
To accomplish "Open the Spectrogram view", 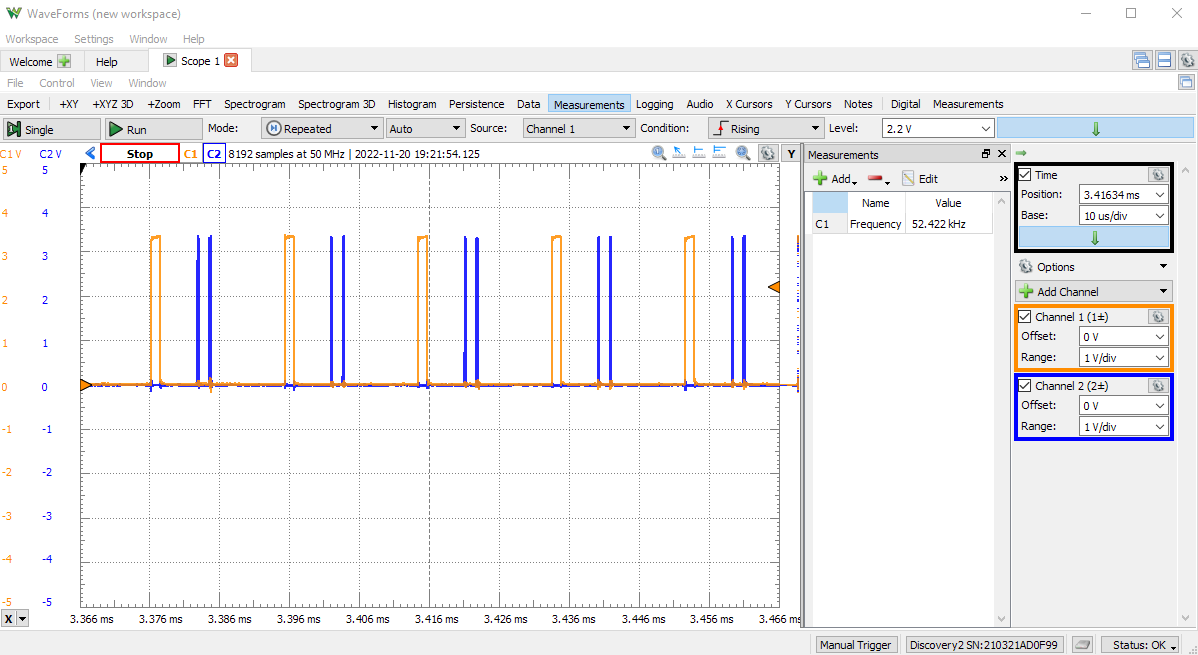I will (254, 104).
